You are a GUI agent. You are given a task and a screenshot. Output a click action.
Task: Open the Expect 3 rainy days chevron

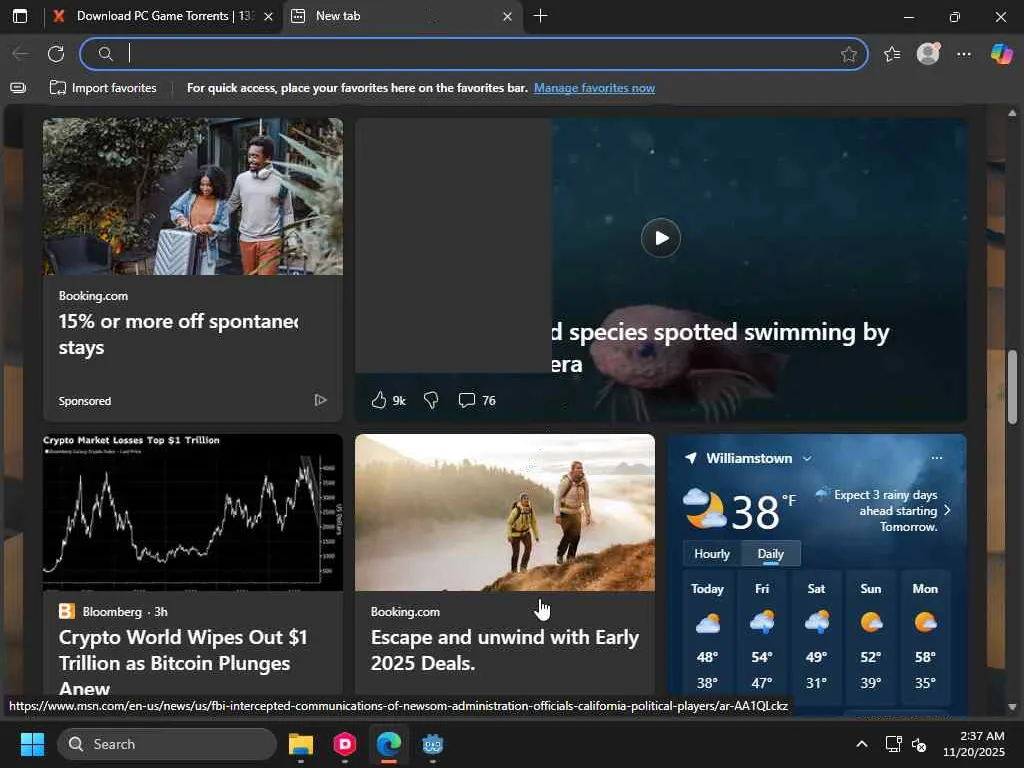tap(948, 510)
